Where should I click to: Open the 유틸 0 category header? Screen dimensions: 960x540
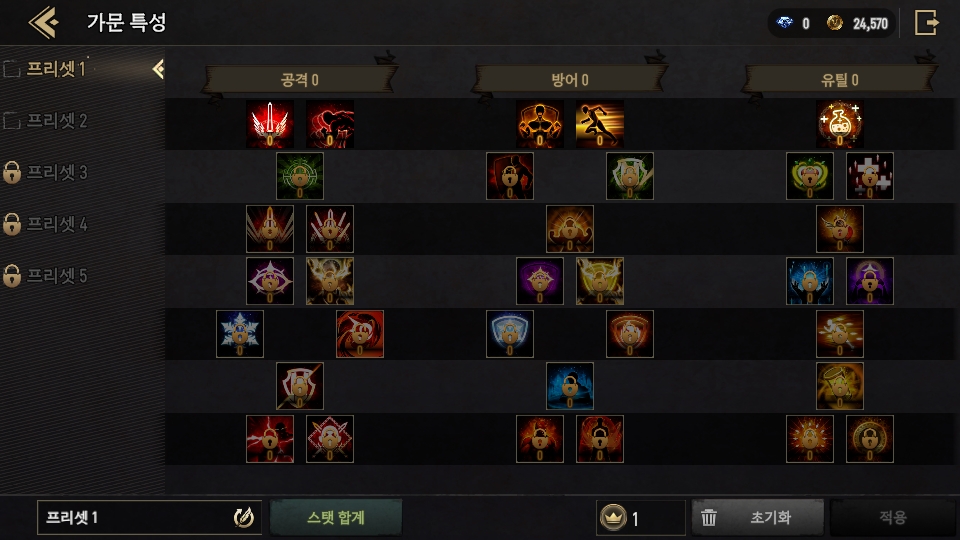(x=839, y=80)
